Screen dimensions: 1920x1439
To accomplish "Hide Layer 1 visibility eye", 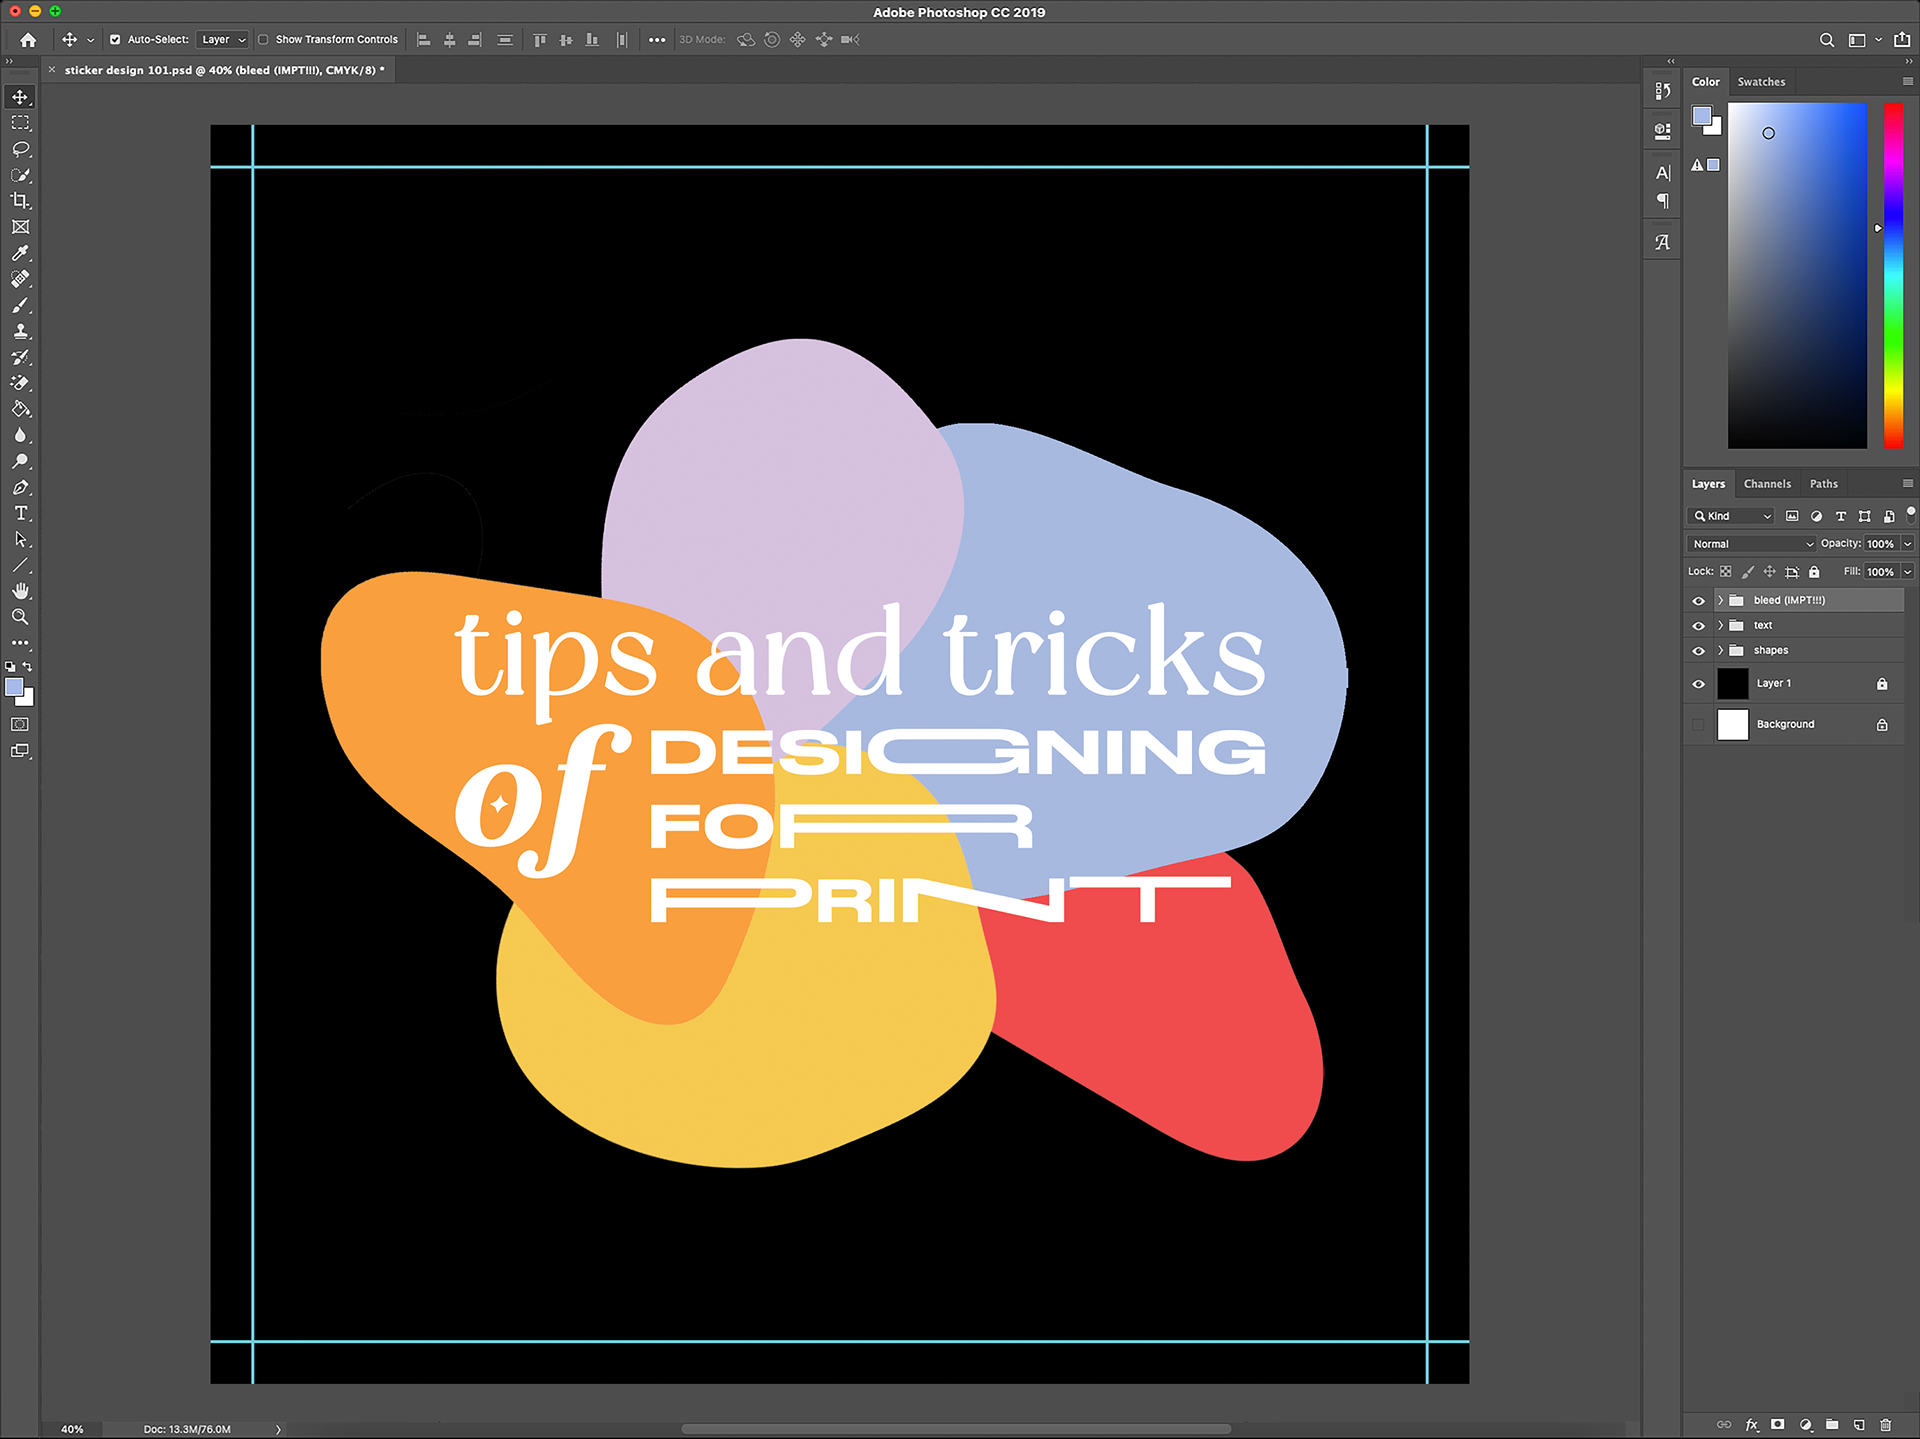I will coord(1698,684).
